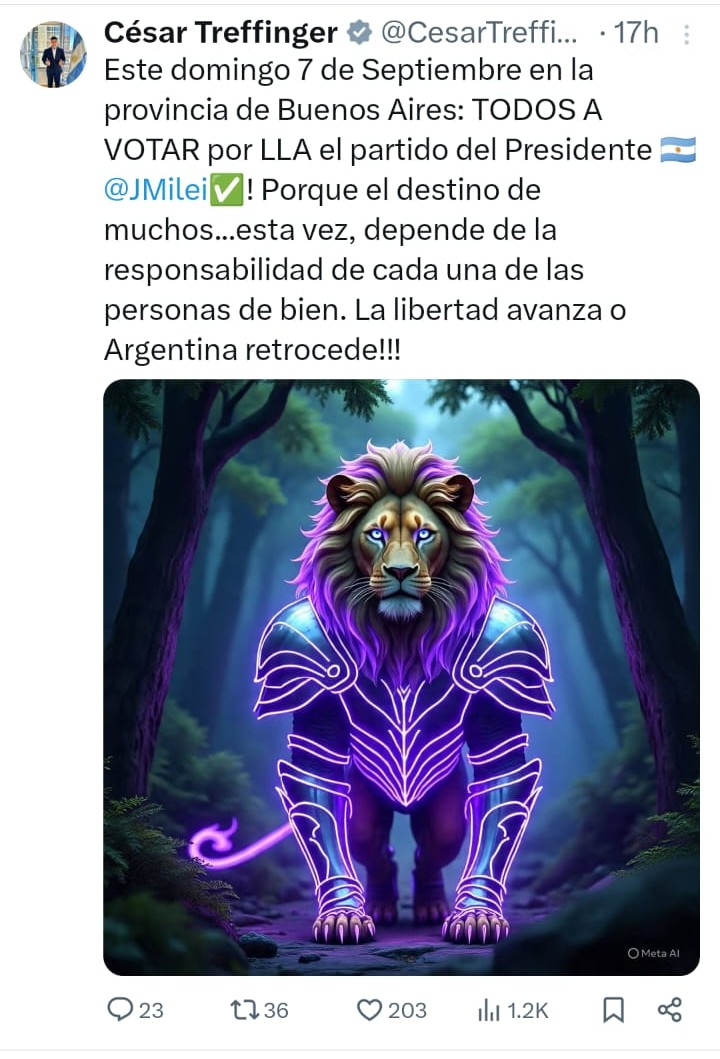
Task: View tweet analytics bar chart icon
Action: (x=488, y=1010)
